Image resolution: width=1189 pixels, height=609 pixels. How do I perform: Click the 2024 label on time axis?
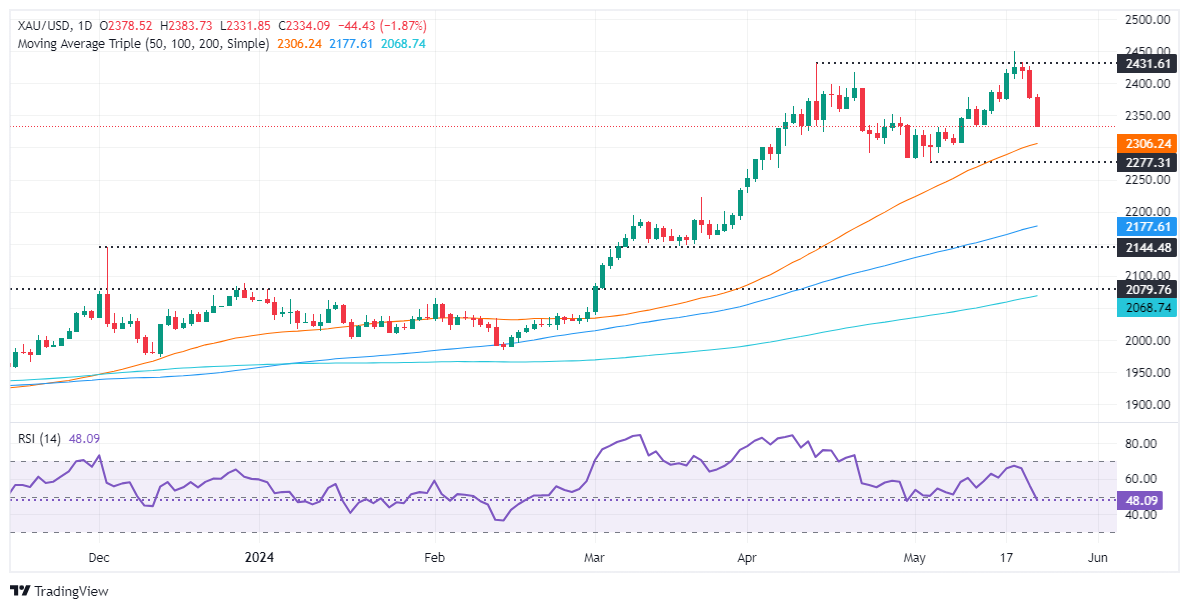(x=256, y=555)
